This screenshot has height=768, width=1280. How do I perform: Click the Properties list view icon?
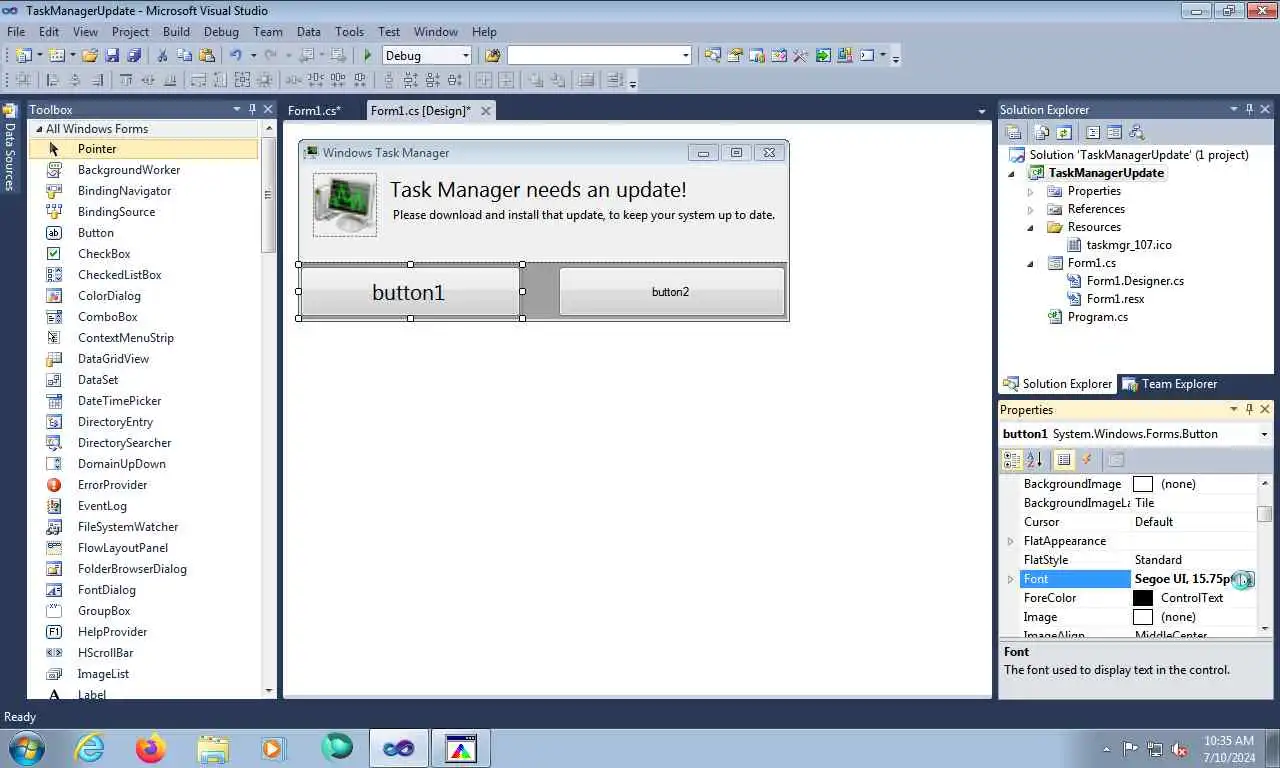pyautogui.click(x=1064, y=460)
